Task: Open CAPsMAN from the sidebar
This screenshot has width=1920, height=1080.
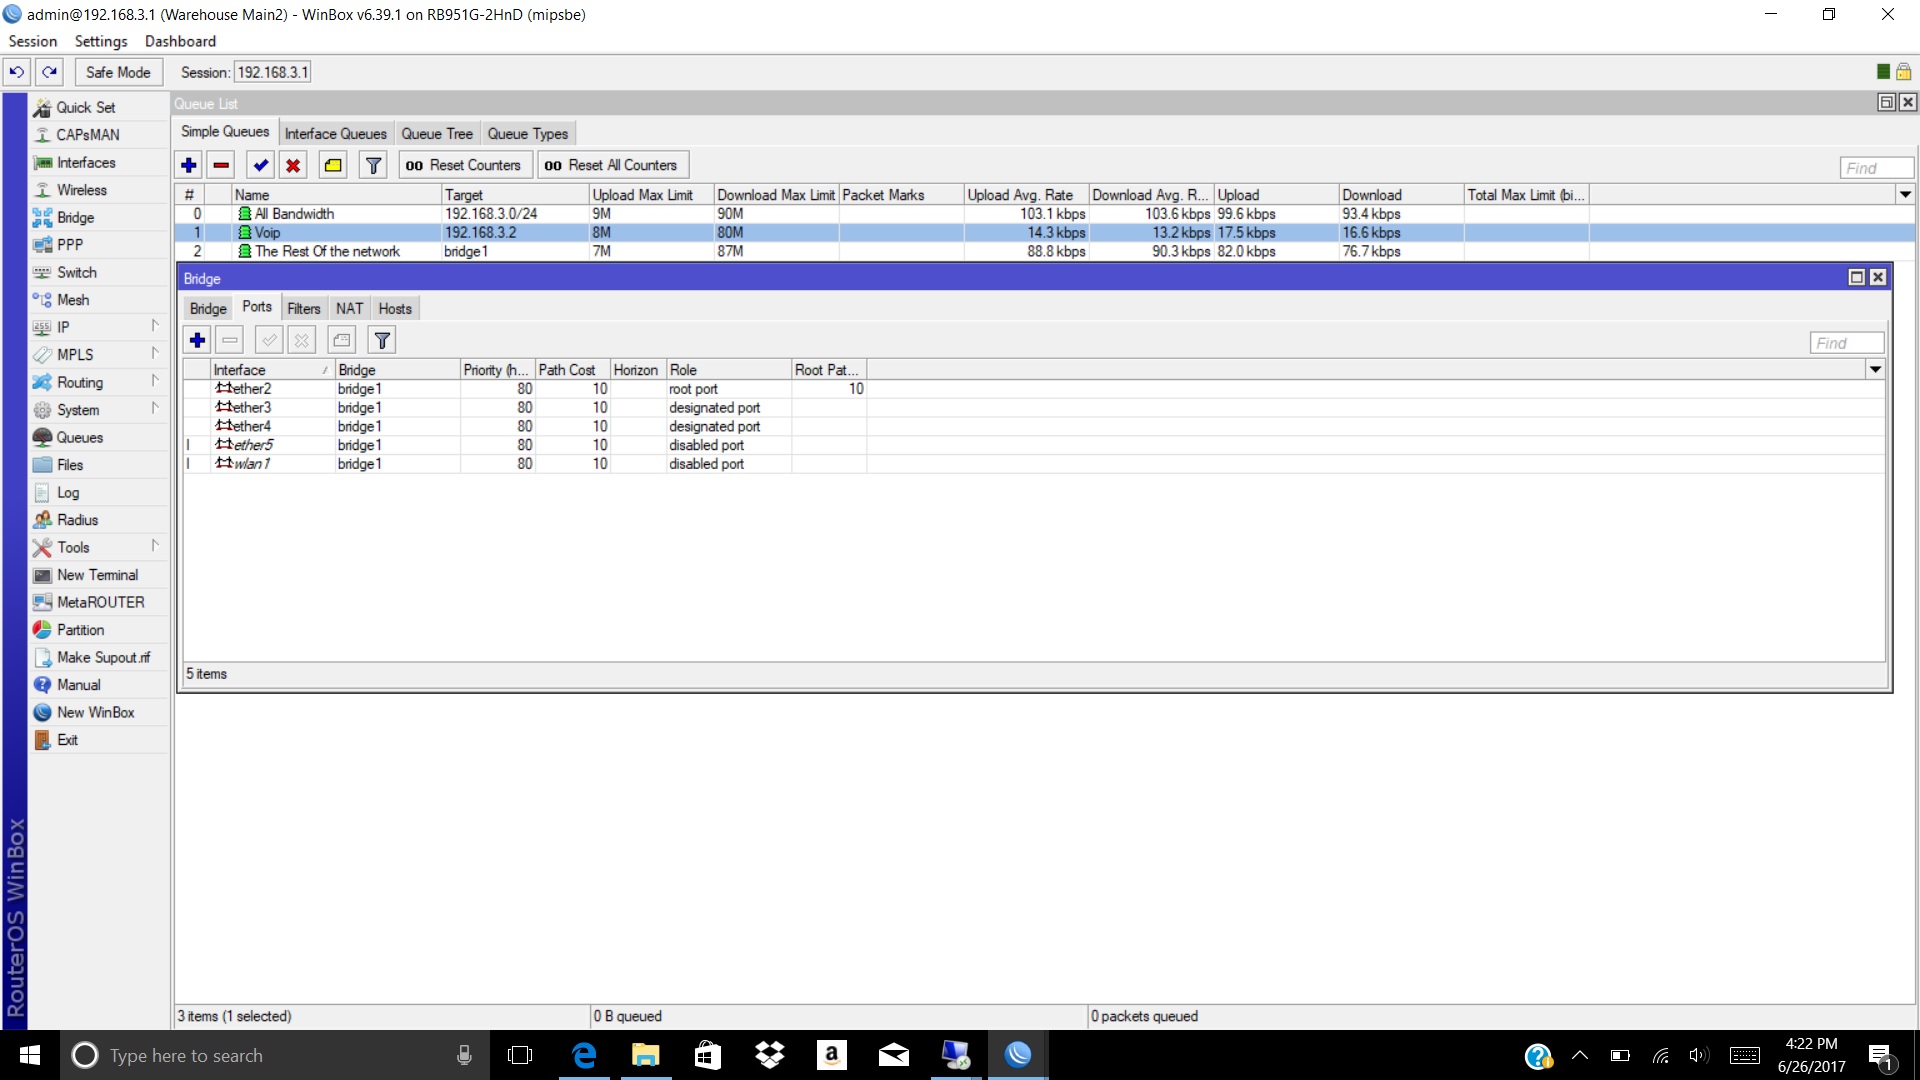Action: coord(98,135)
